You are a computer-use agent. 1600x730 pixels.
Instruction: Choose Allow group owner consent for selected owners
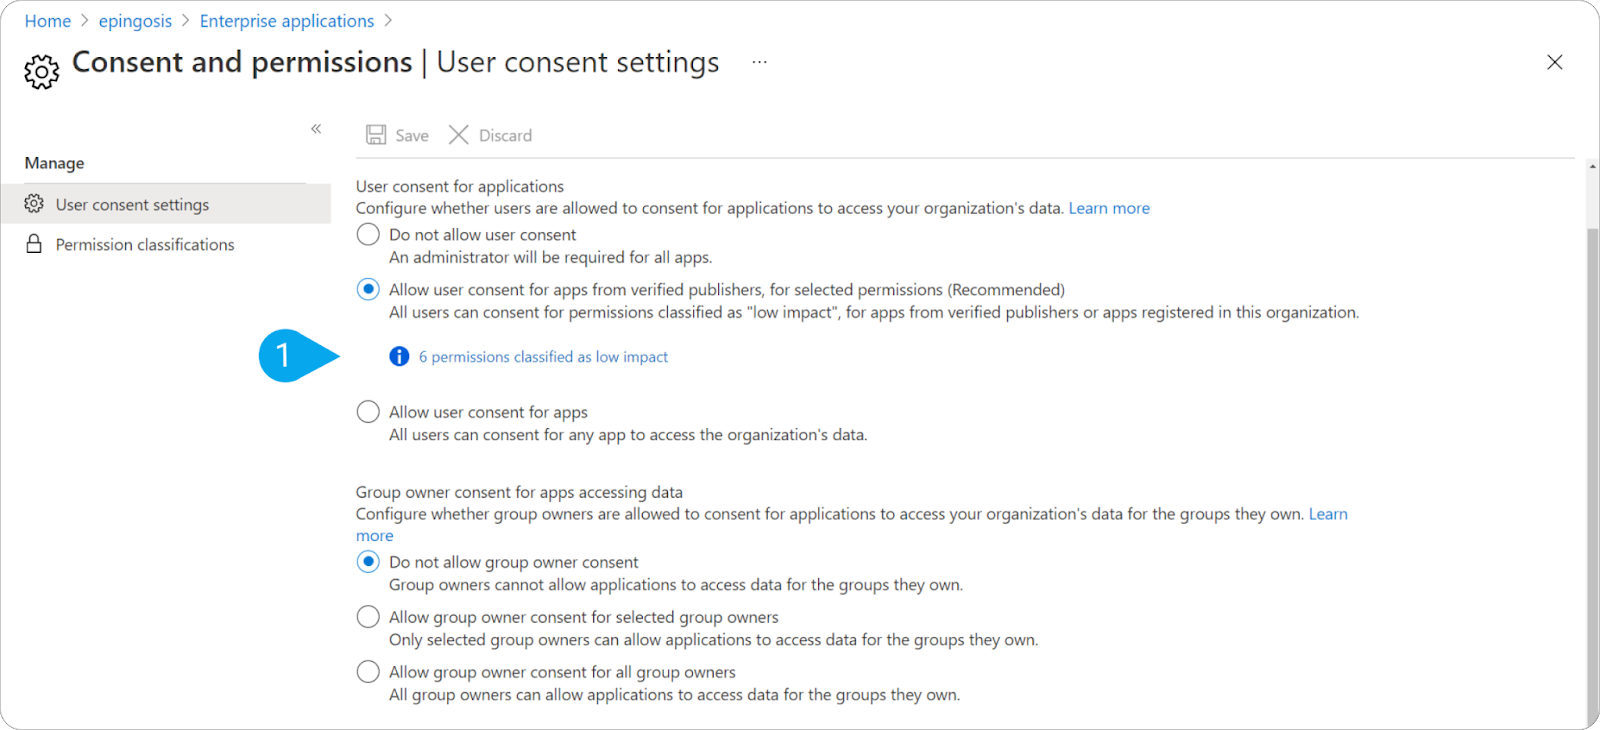tap(368, 617)
